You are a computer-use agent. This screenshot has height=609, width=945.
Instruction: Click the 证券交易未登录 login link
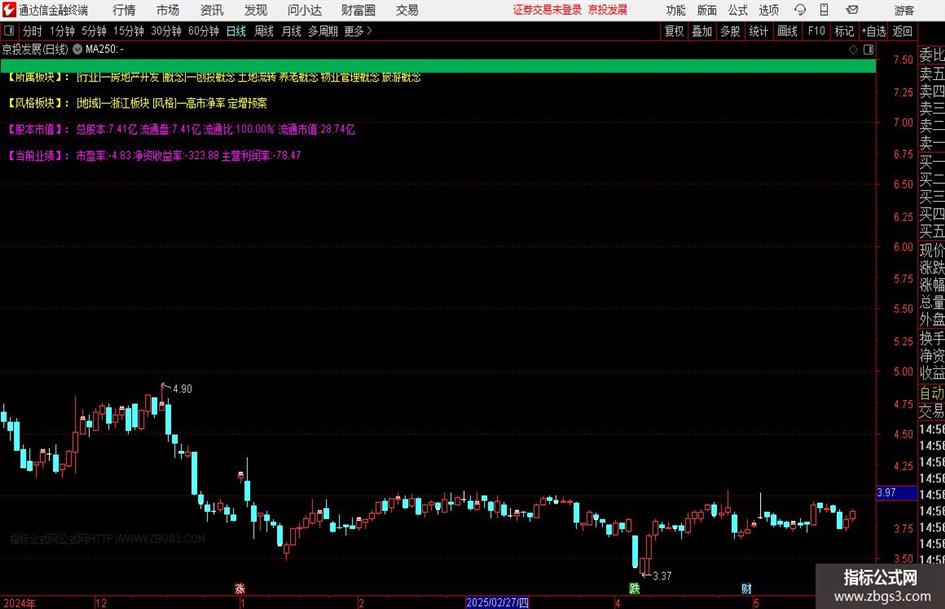[547, 10]
